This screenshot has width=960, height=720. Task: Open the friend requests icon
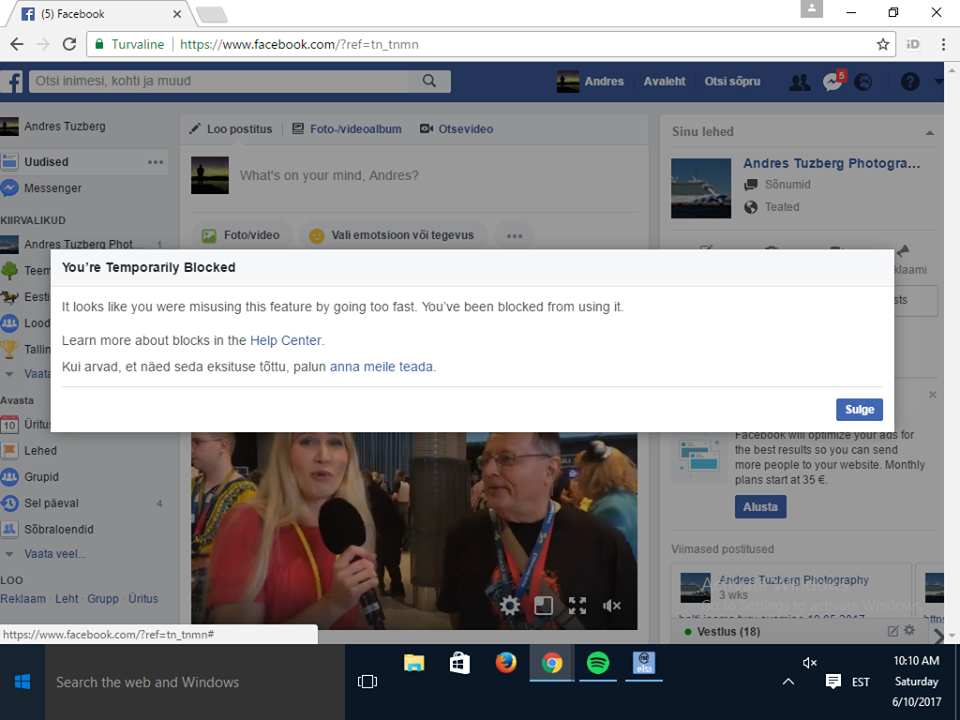pyautogui.click(x=800, y=82)
